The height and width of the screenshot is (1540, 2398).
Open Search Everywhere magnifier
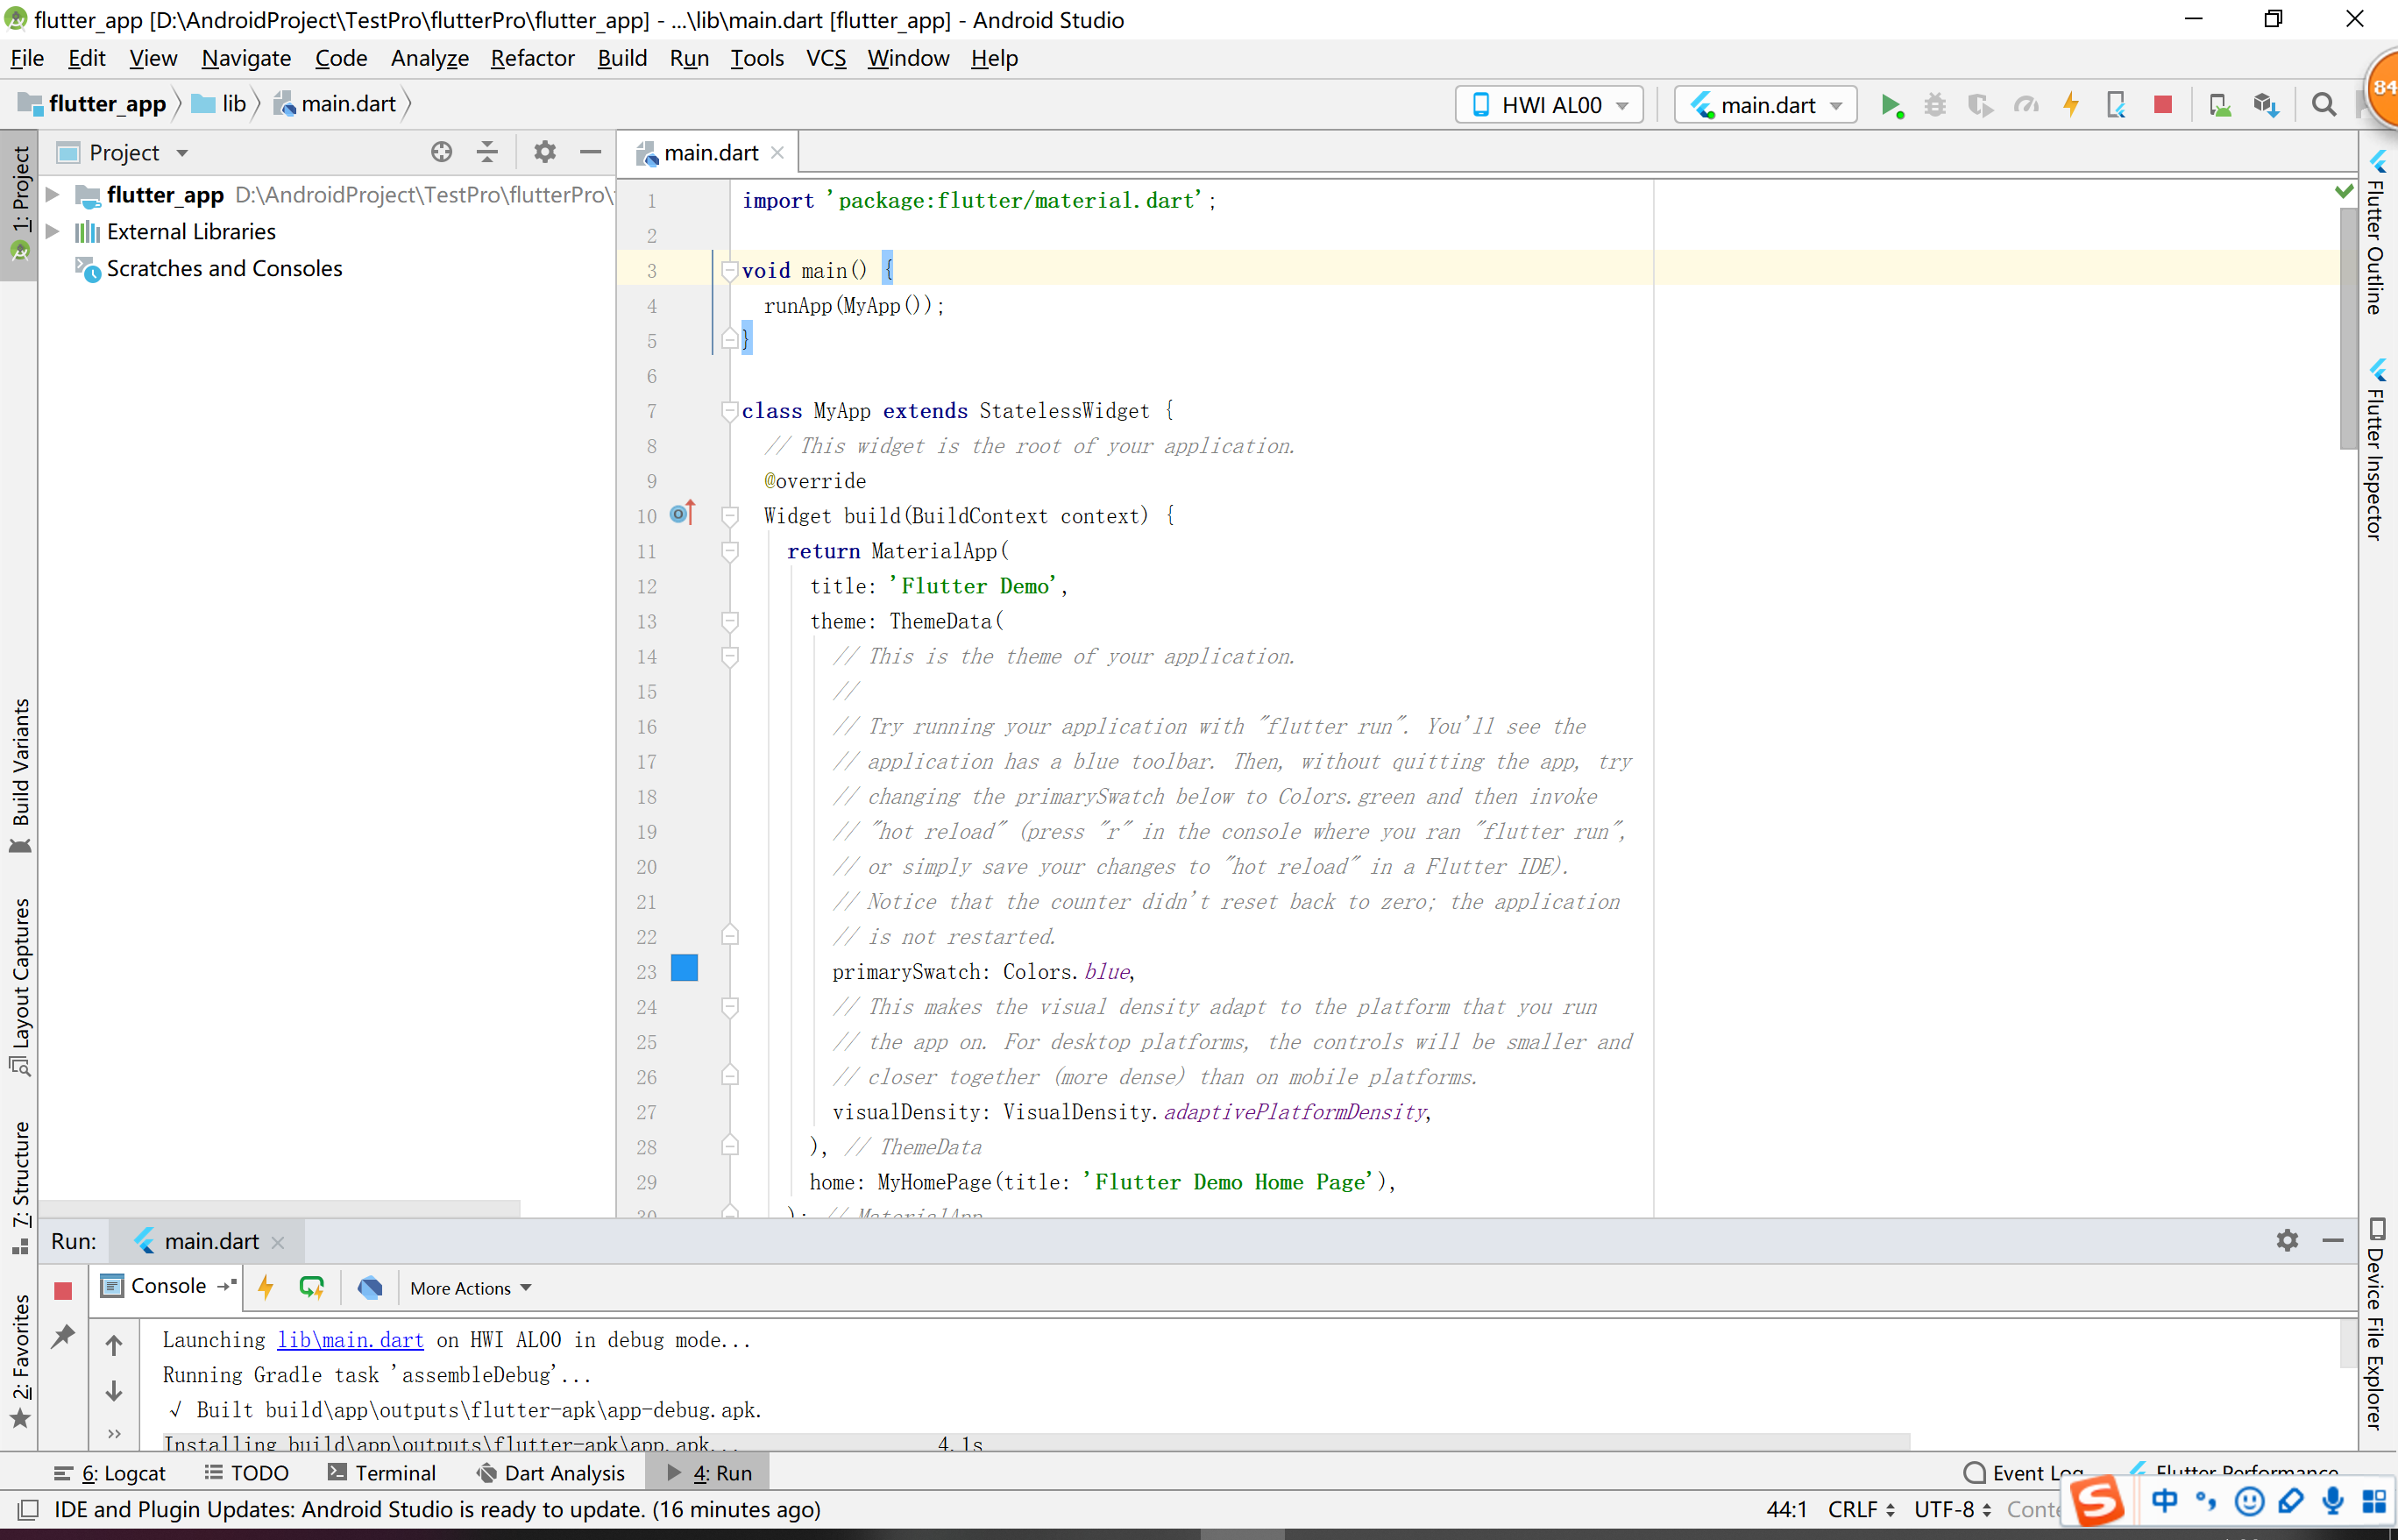(2324, 105)
